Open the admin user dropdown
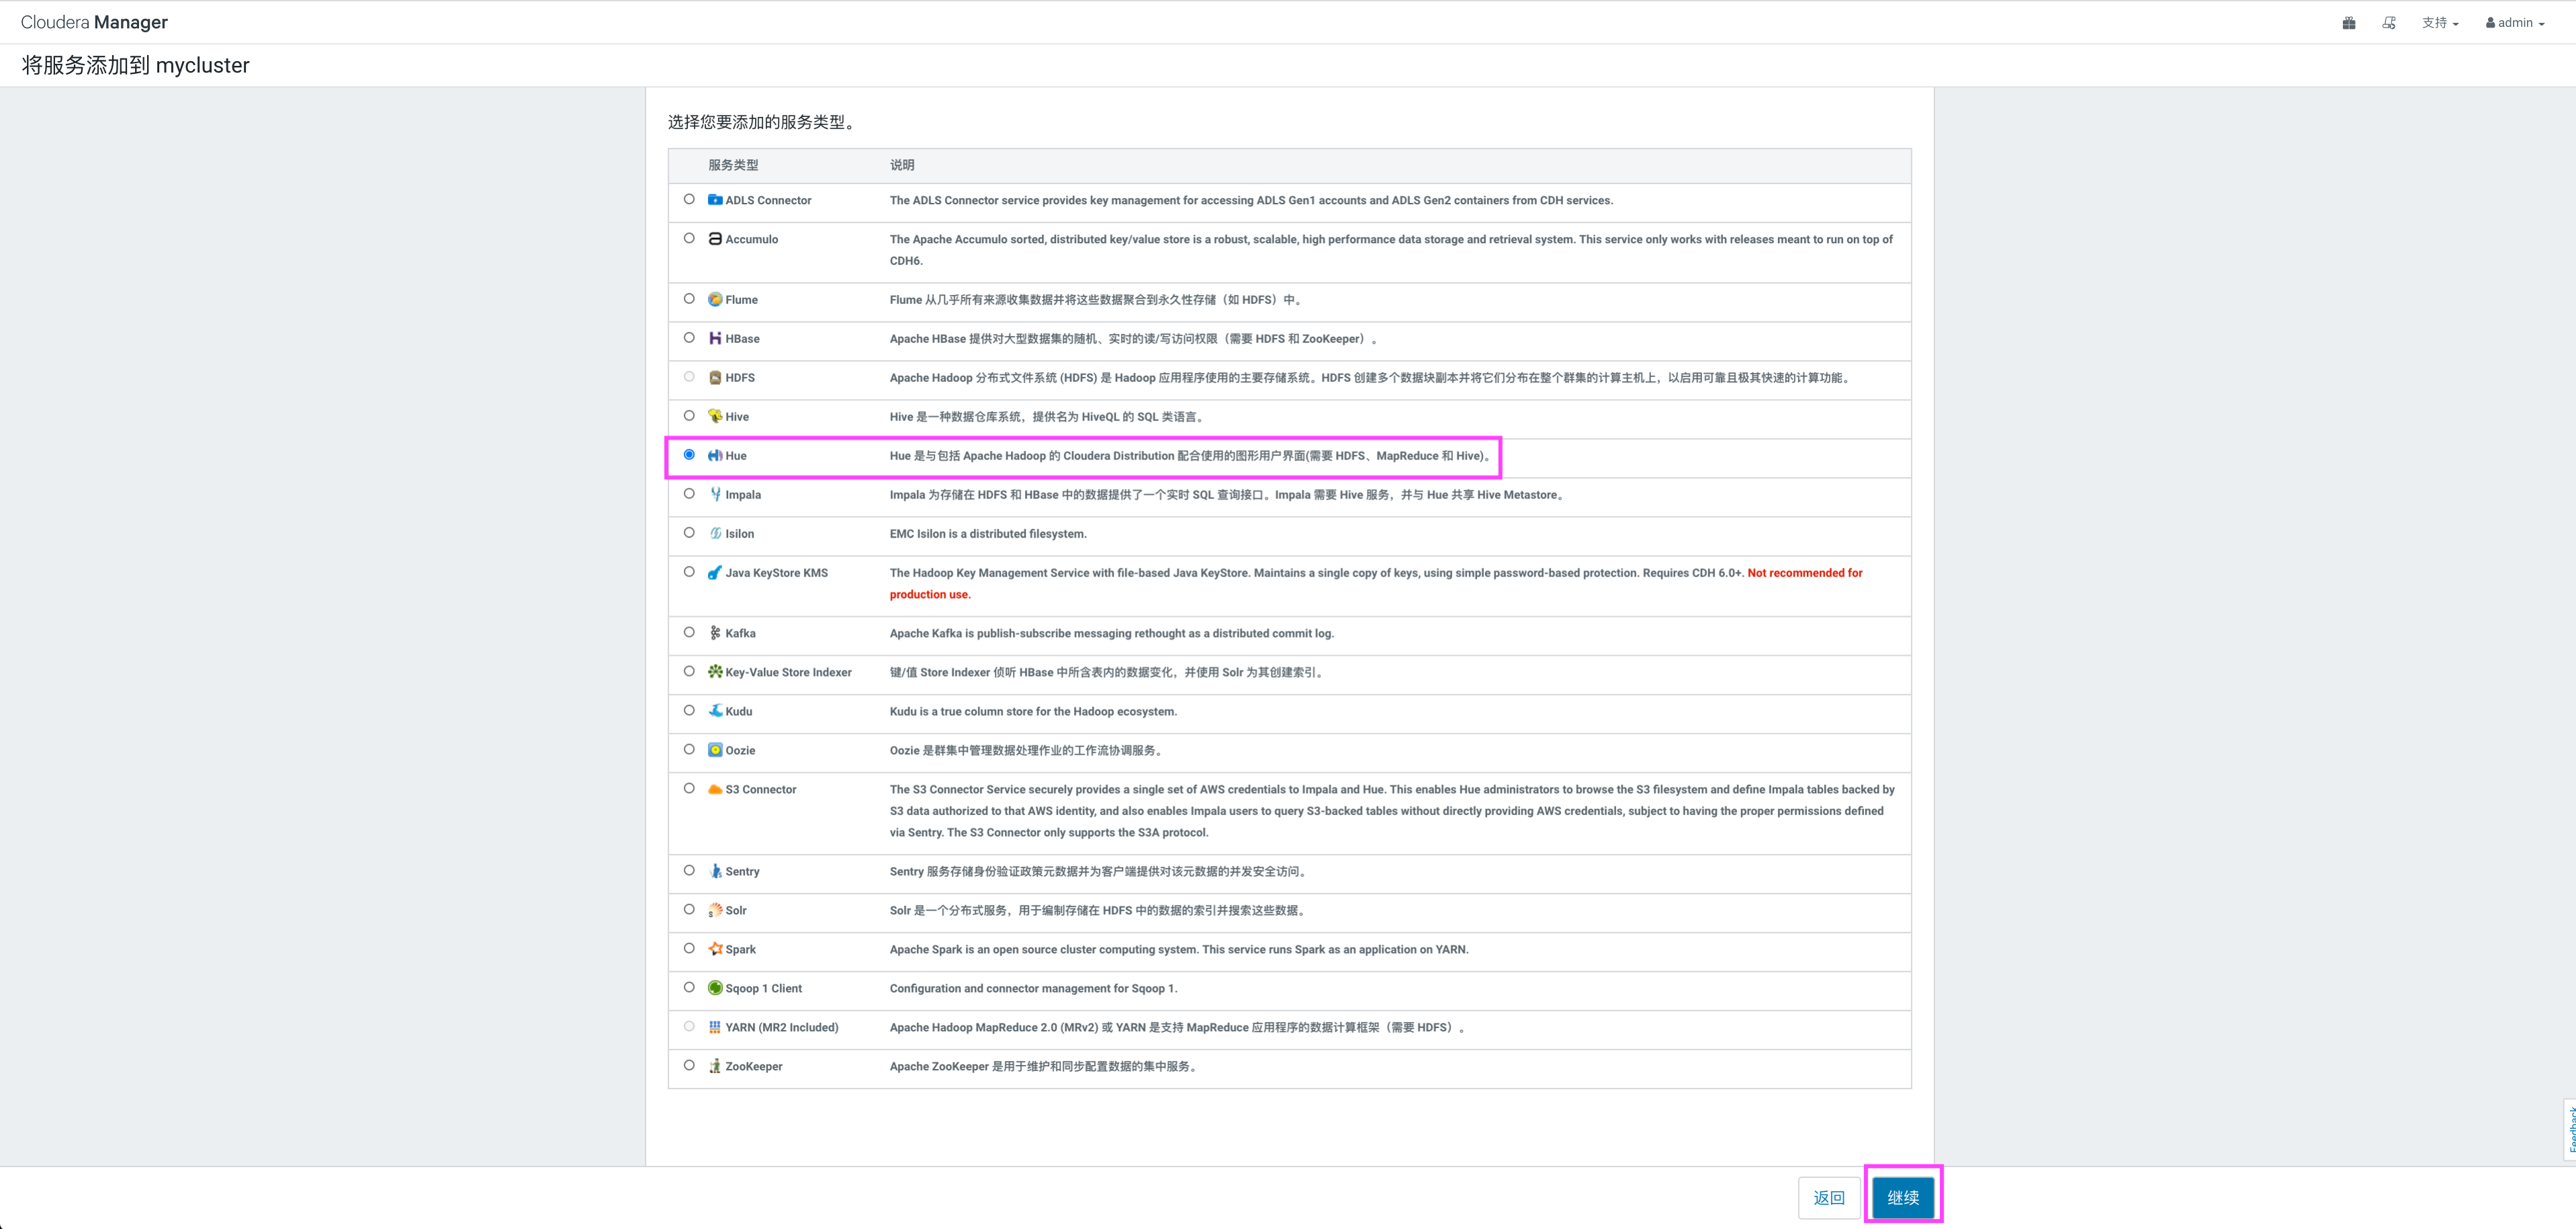 tap(2515, 23)
